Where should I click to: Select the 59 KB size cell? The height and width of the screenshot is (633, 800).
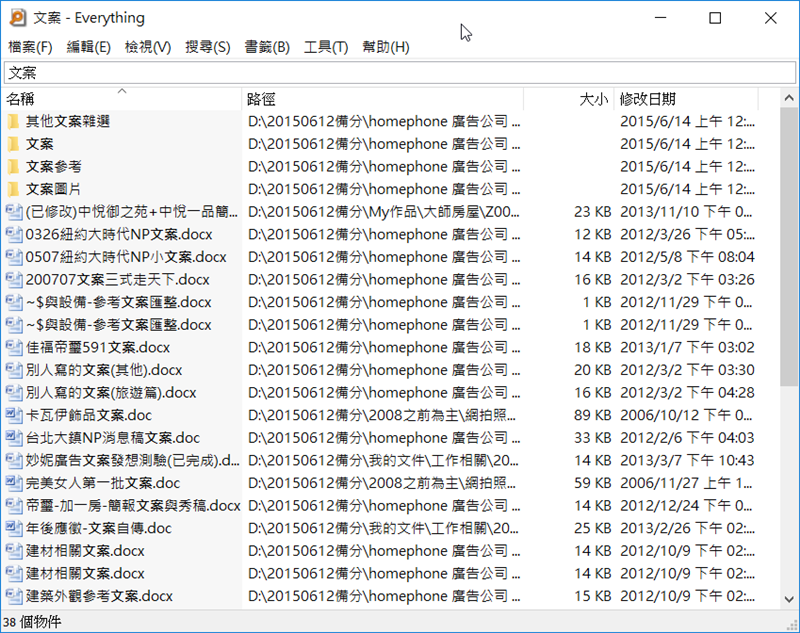click(x=592, y=483)
